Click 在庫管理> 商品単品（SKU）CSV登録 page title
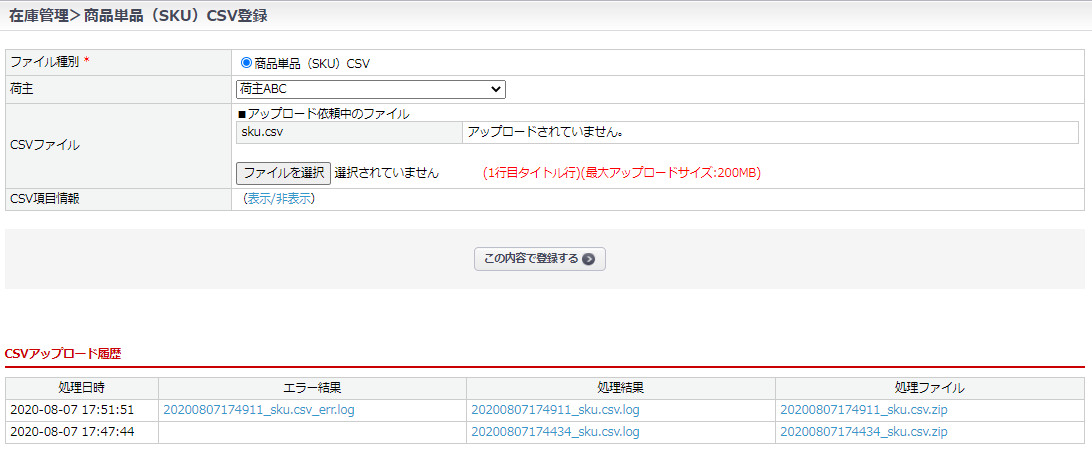Screen dimensions: 1092x452 point(138,17)
